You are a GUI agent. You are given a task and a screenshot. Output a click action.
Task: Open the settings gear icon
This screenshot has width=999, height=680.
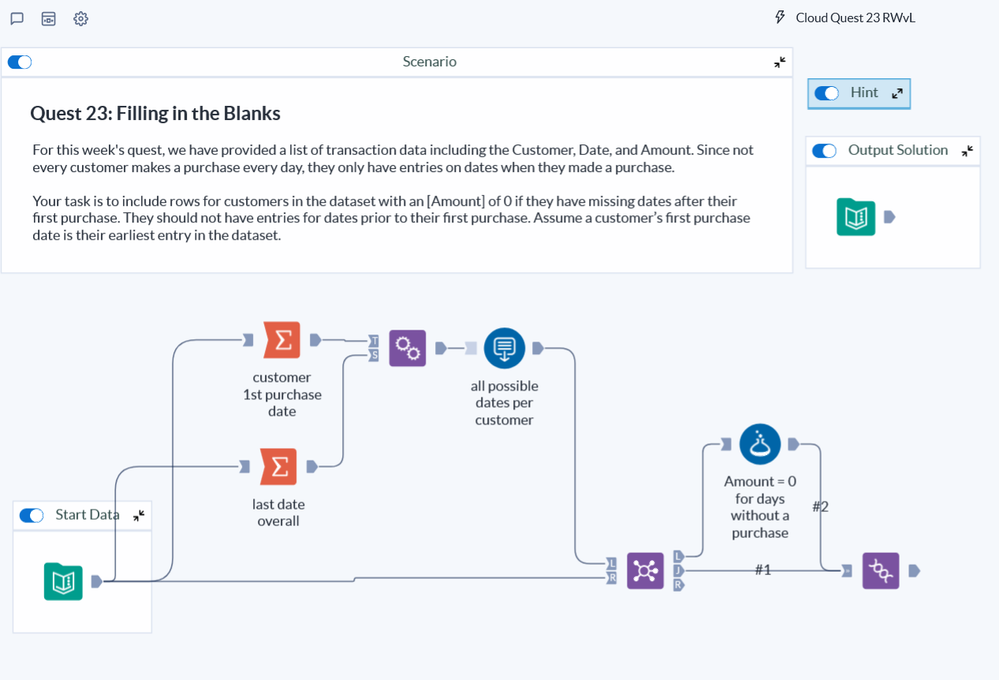point(81,19)
